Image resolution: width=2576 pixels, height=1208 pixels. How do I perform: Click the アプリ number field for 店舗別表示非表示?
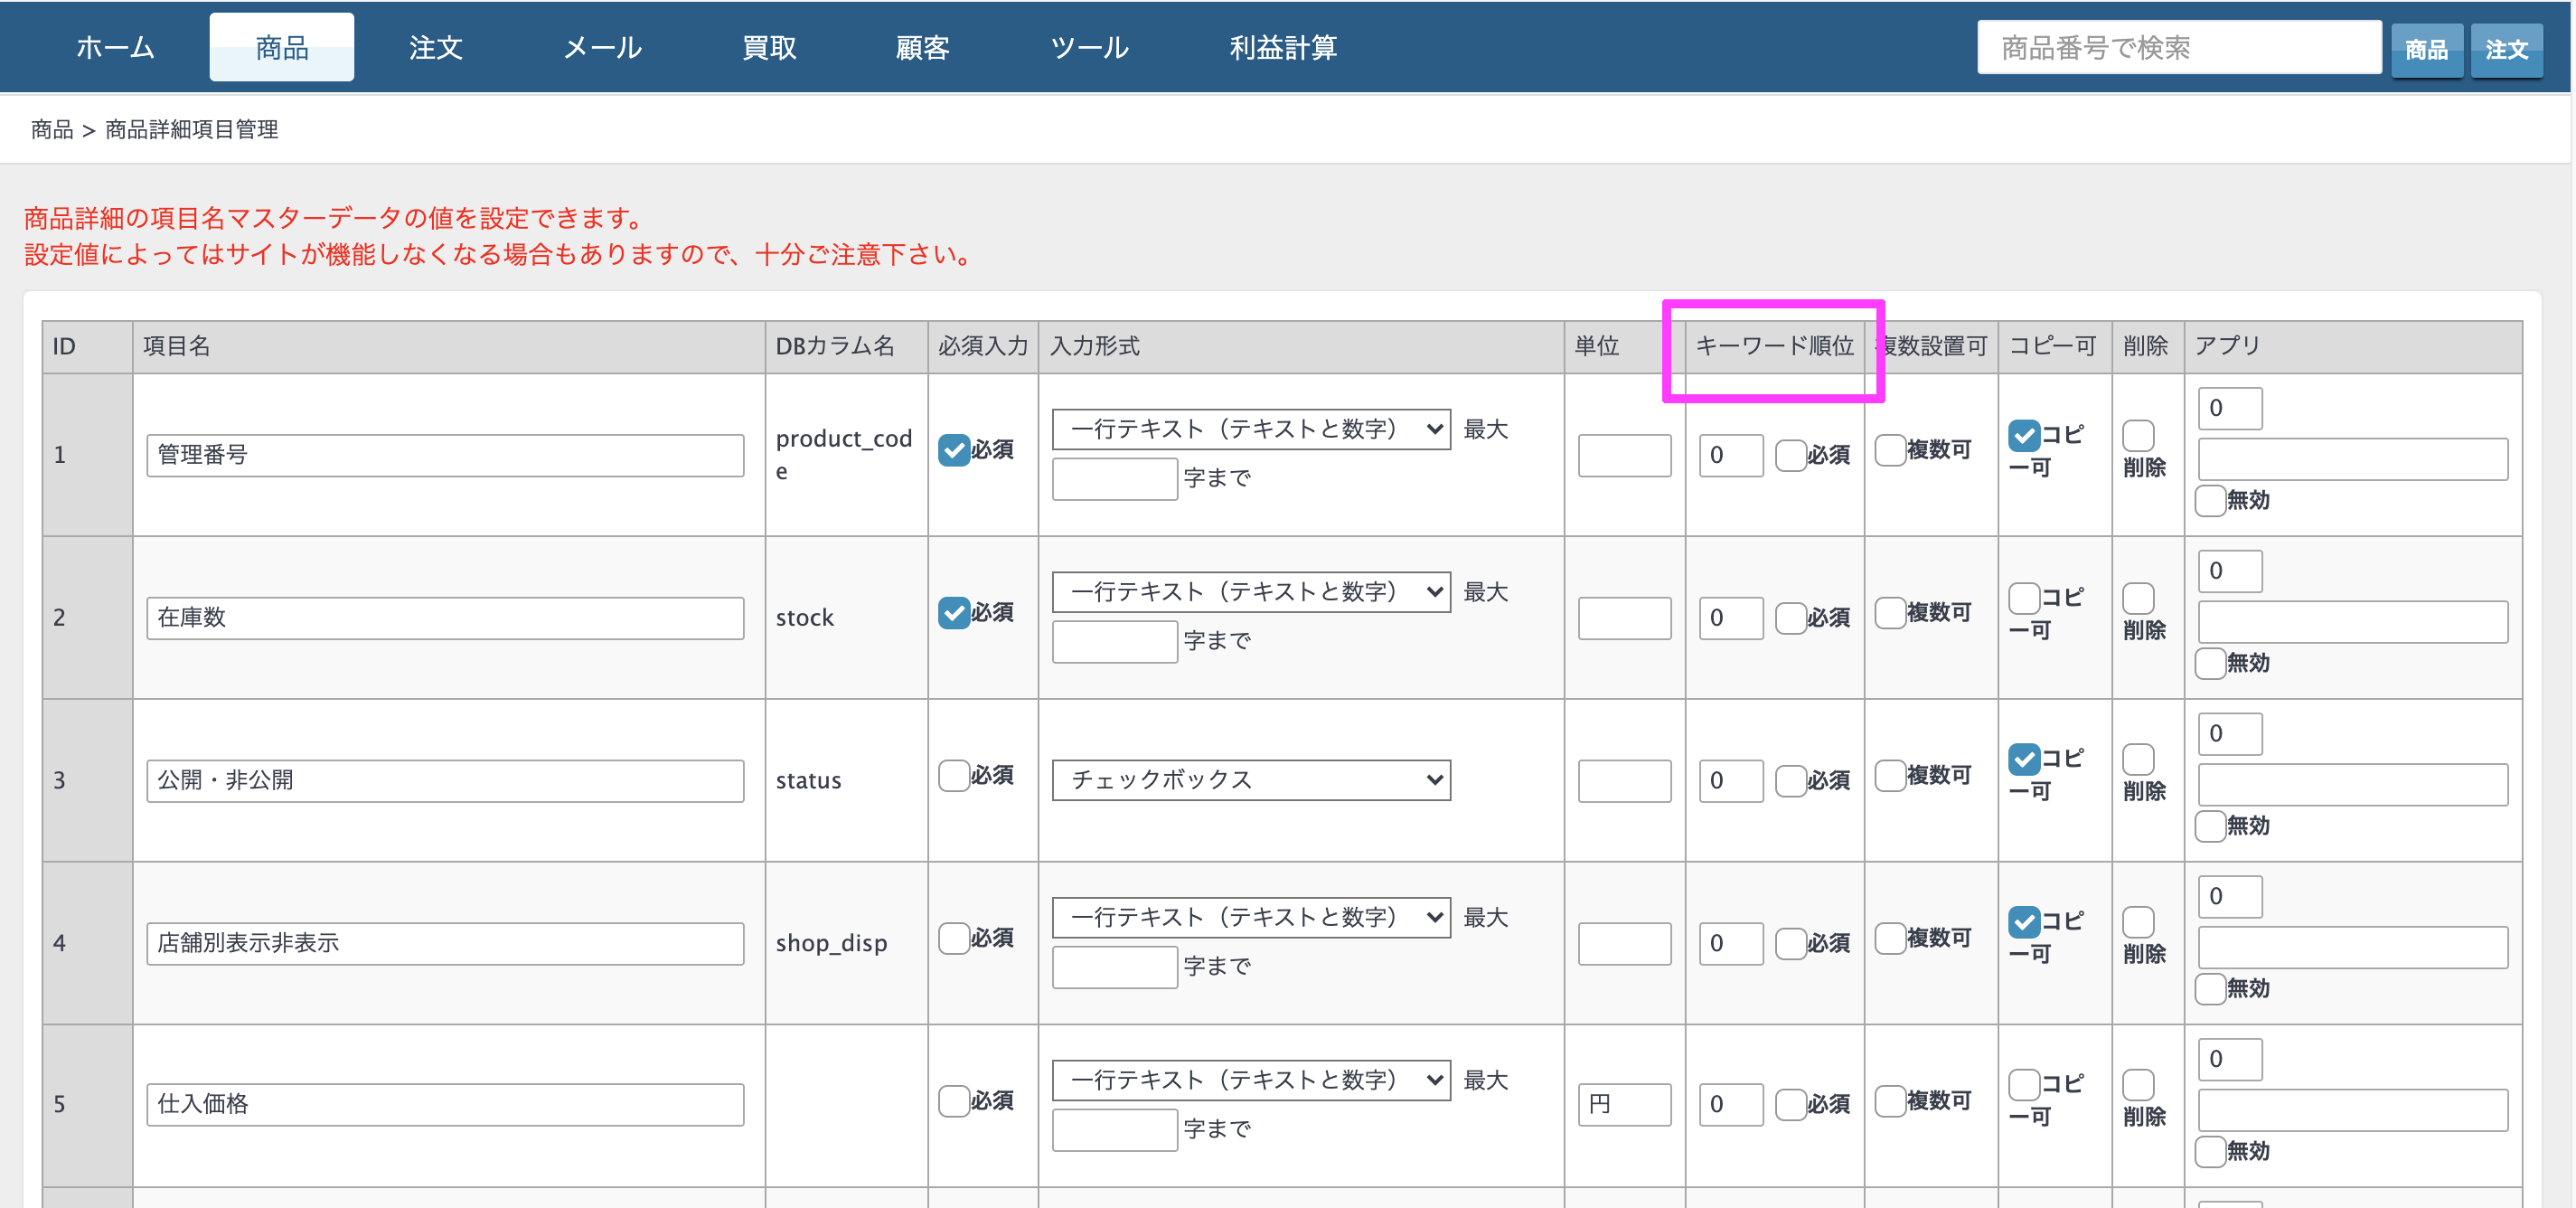point(2230,896)
